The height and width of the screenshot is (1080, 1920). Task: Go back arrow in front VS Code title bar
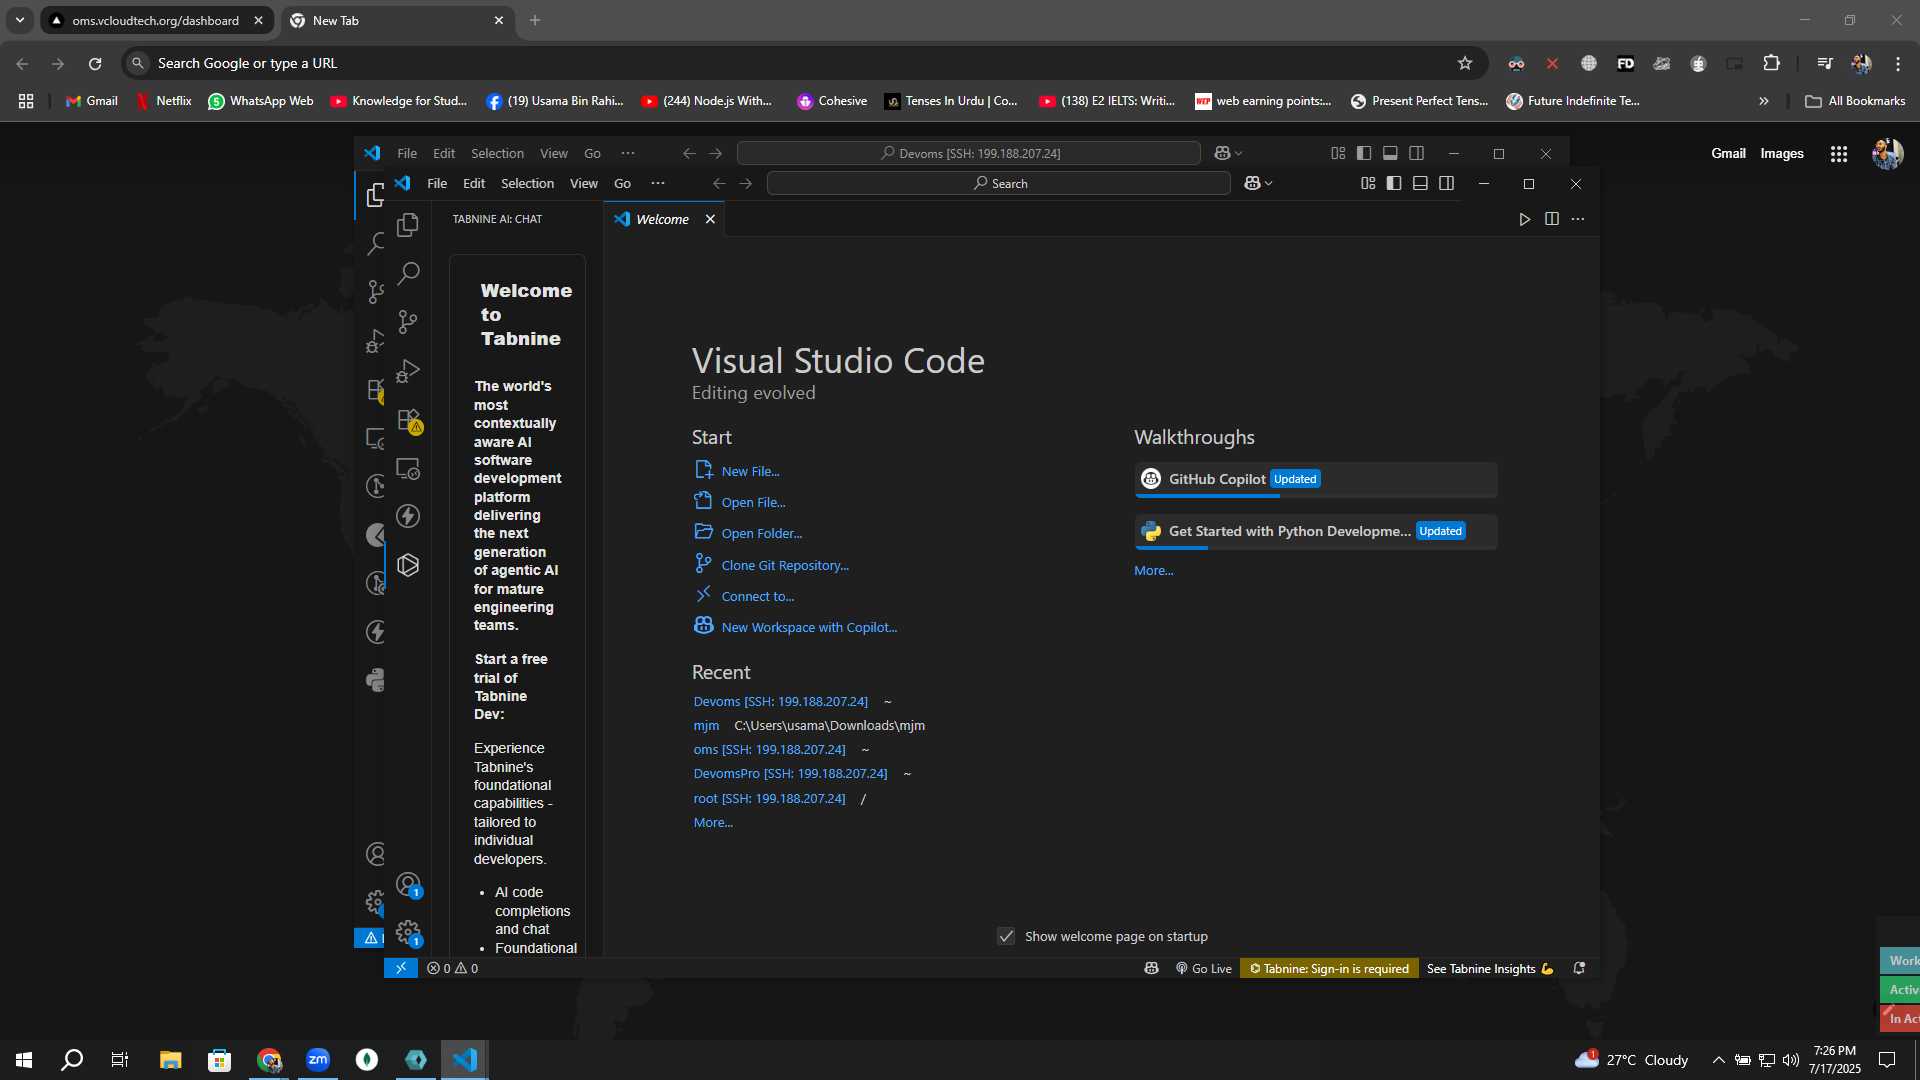click(718, 183)
